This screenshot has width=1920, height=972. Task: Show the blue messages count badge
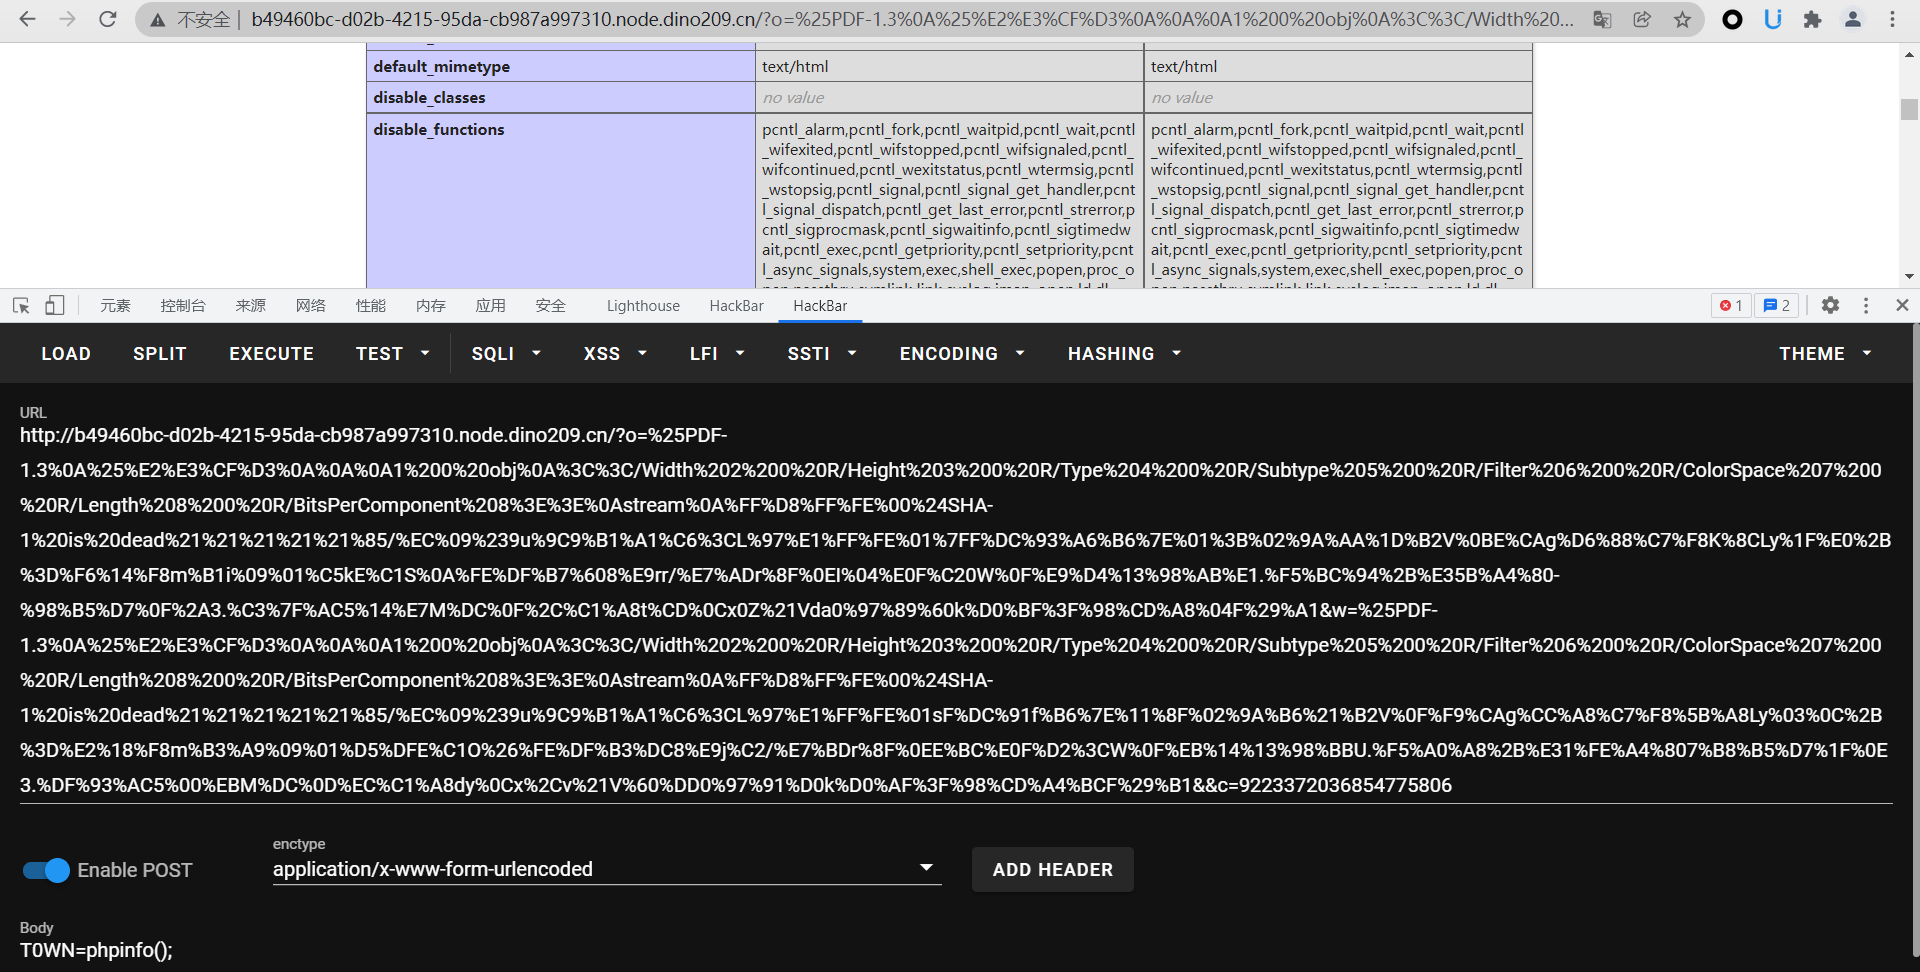(1777, 306)
